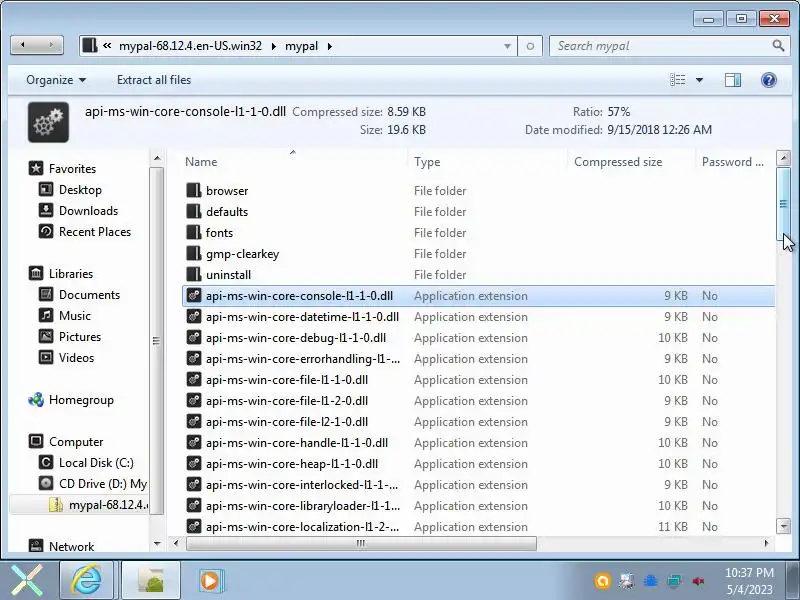
Task: Click the Music library icon
Action: point(46,315)
